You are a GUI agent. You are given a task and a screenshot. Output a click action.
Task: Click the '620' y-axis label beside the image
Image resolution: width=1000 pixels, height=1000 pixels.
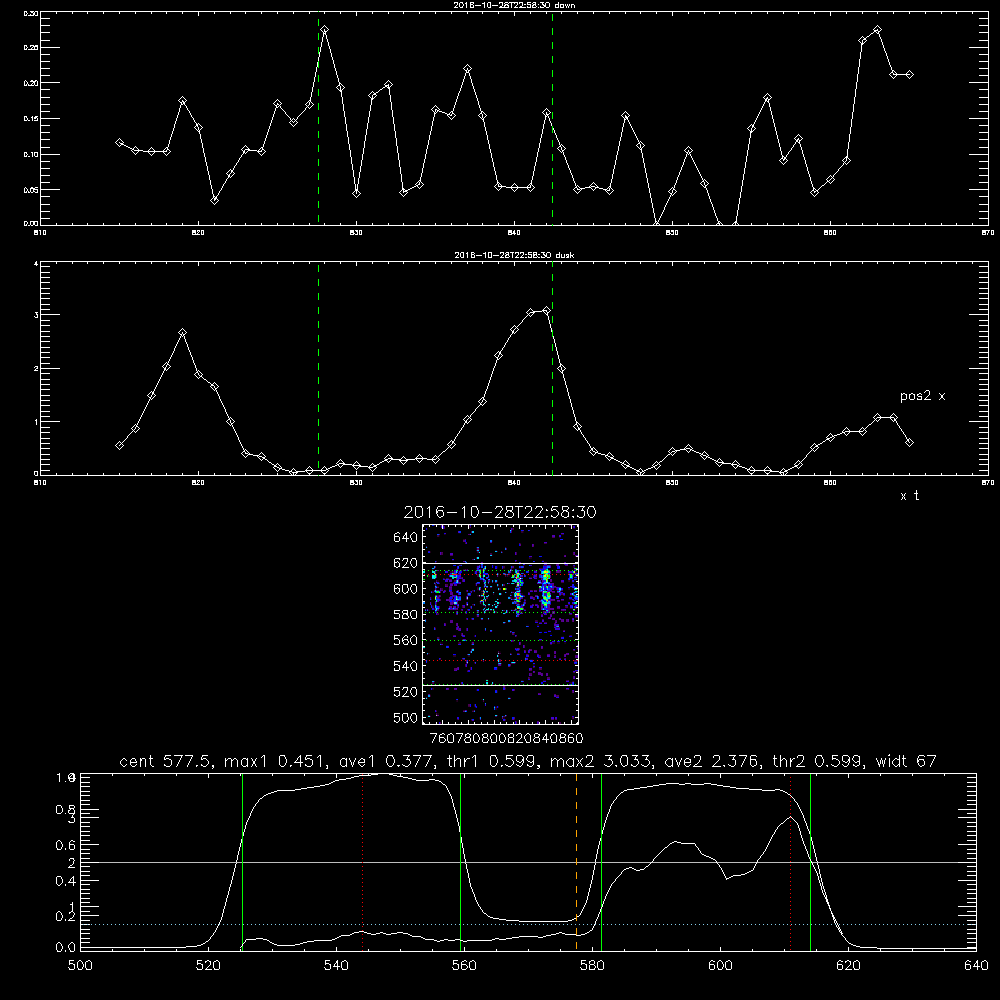tap(406, 563)
